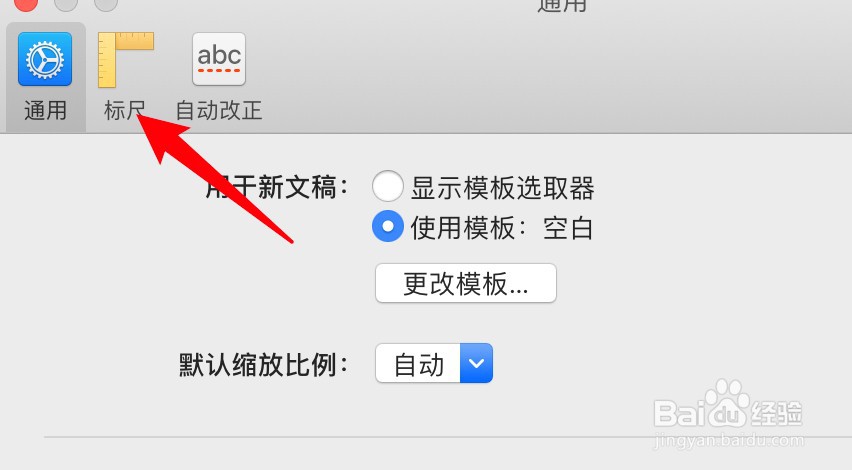The image size is (852, 470).
Task: Click the 更改模板… button
Action: pos(466,283)
